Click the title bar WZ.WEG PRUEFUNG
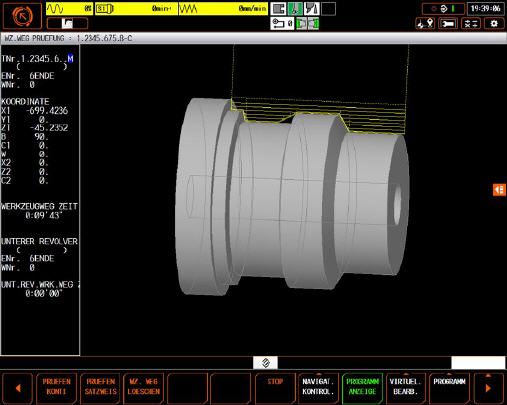Screen dimensions: 507x405 point(253,38)
